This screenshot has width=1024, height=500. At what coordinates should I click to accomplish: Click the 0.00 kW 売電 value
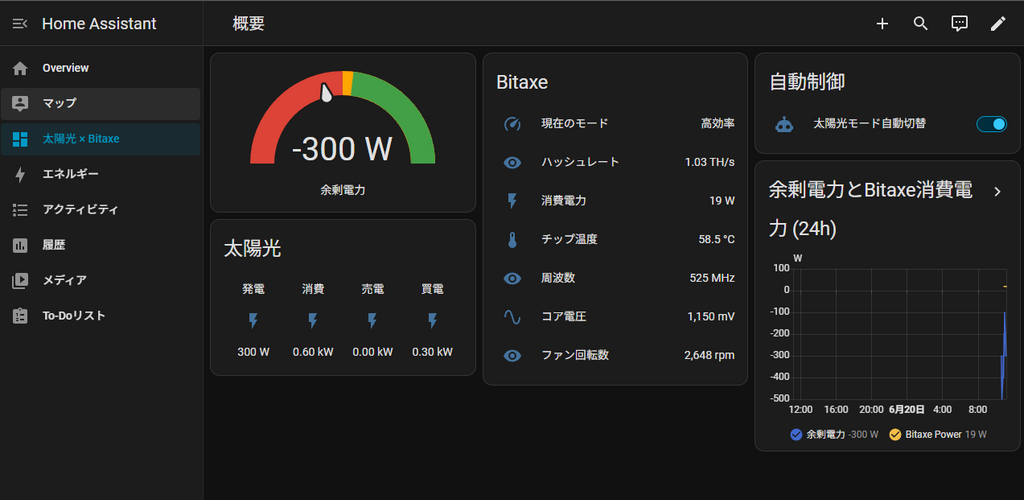[x=372, y=352]
